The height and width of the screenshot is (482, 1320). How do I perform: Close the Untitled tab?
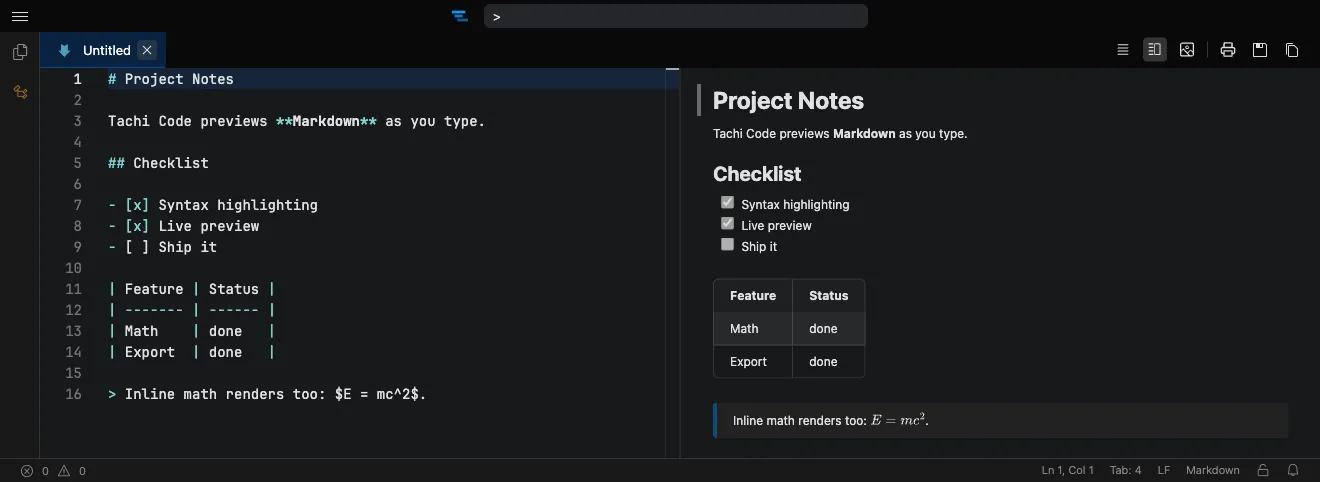point(147,50)
